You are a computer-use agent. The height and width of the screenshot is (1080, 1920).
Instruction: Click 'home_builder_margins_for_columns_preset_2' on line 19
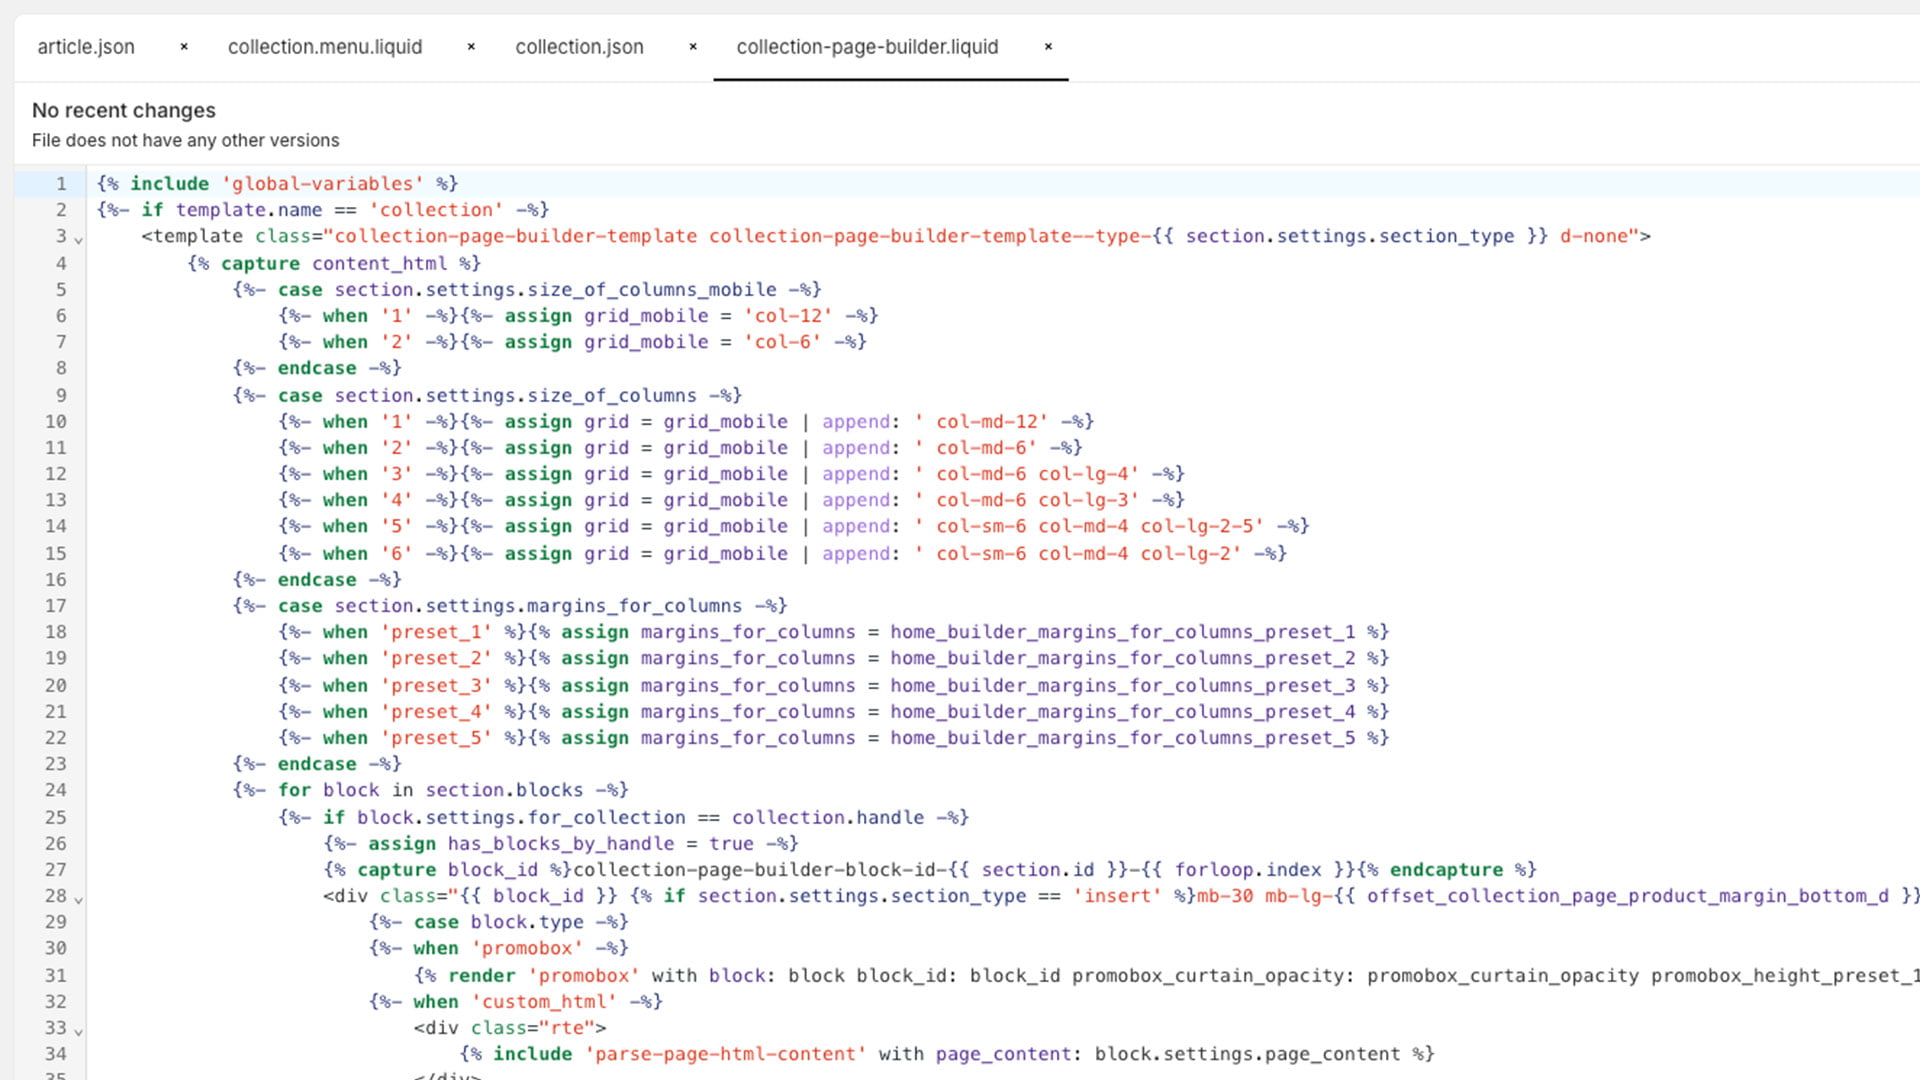pyautogui.click(x=1123, y=658)
